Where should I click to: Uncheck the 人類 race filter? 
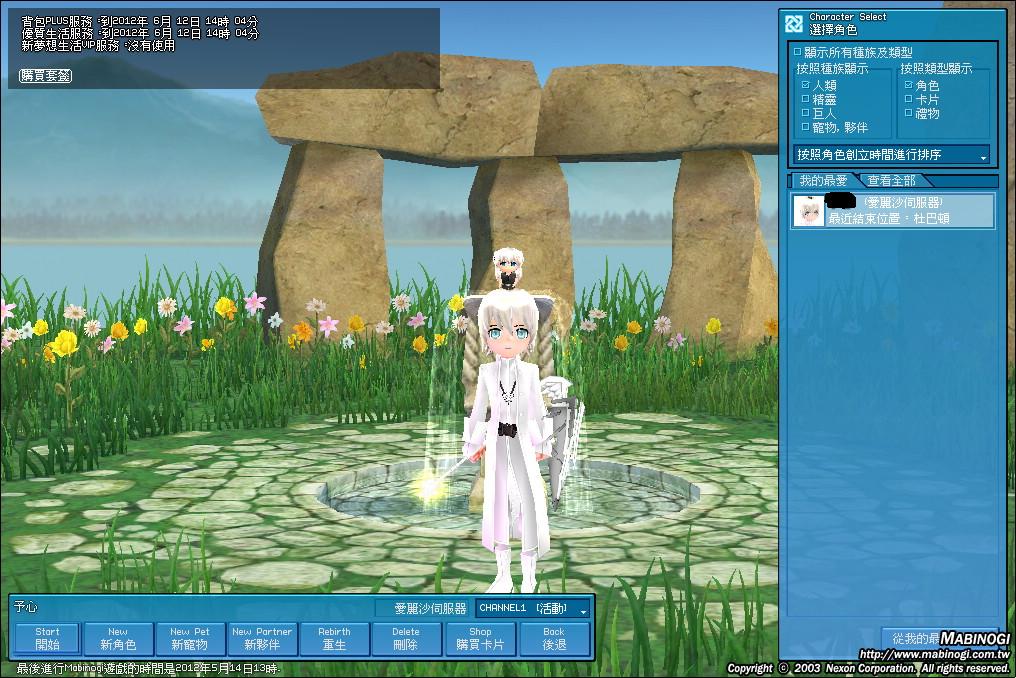[x=806, y=86]
